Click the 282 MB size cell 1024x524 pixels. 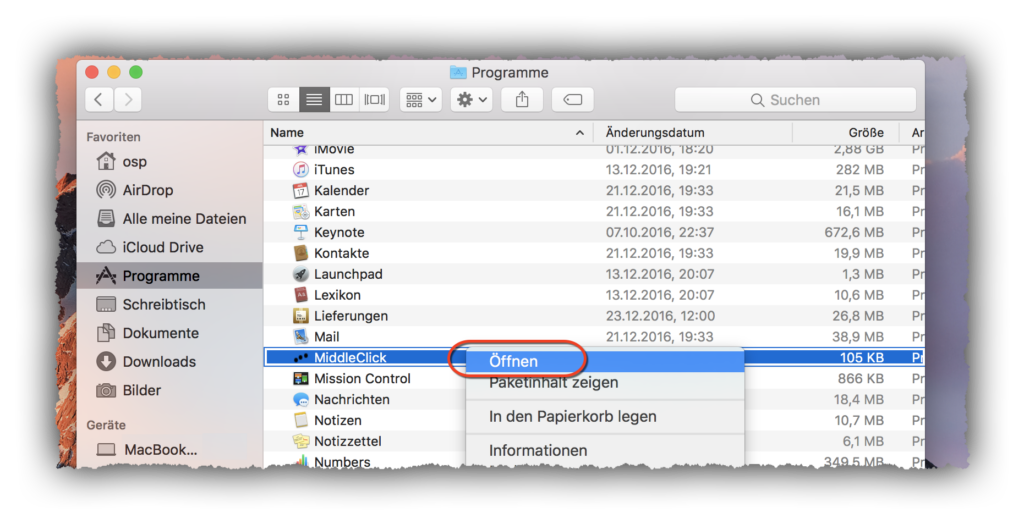coord(859,170)
